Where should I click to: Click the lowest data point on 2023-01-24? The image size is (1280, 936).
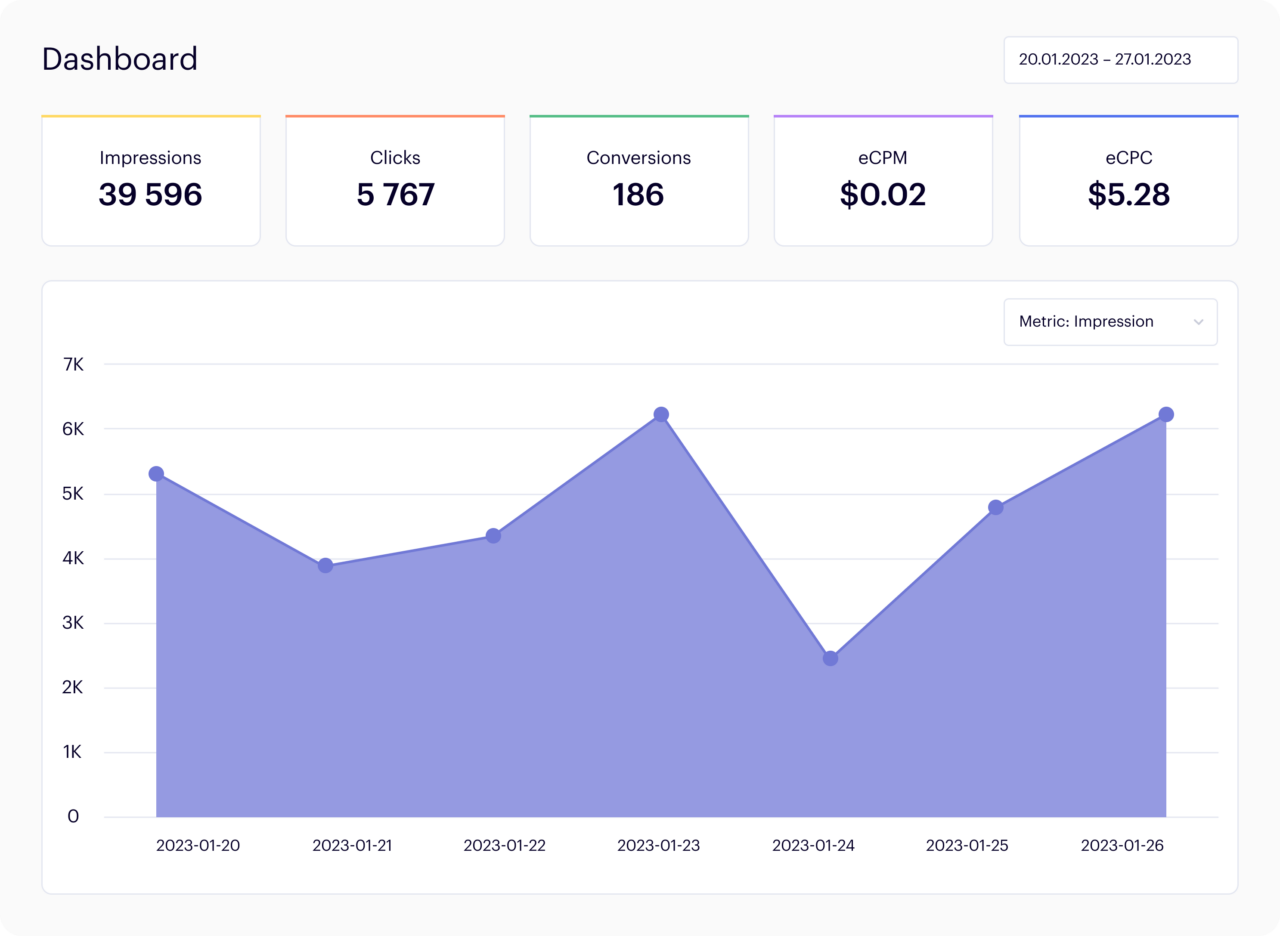(830, 658)
